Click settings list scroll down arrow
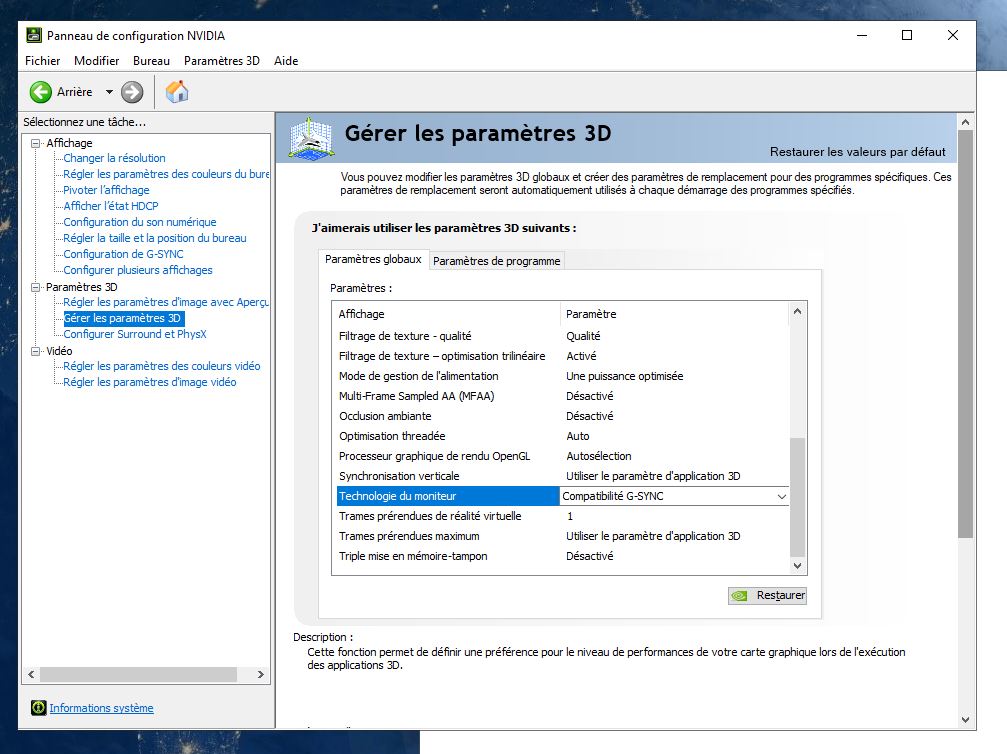Screen dimensions: 1007x754 point(797,566)
